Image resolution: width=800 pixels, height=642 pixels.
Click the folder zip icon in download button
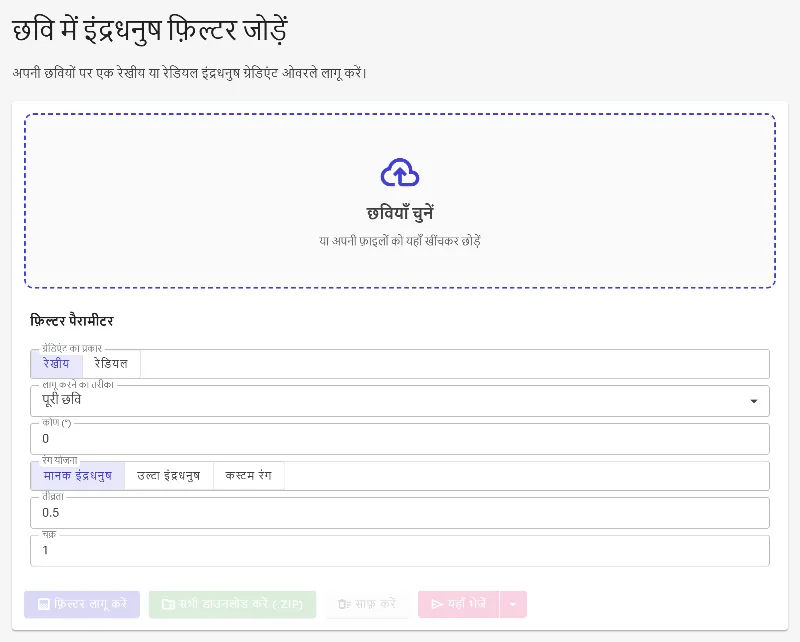point(168,604)
